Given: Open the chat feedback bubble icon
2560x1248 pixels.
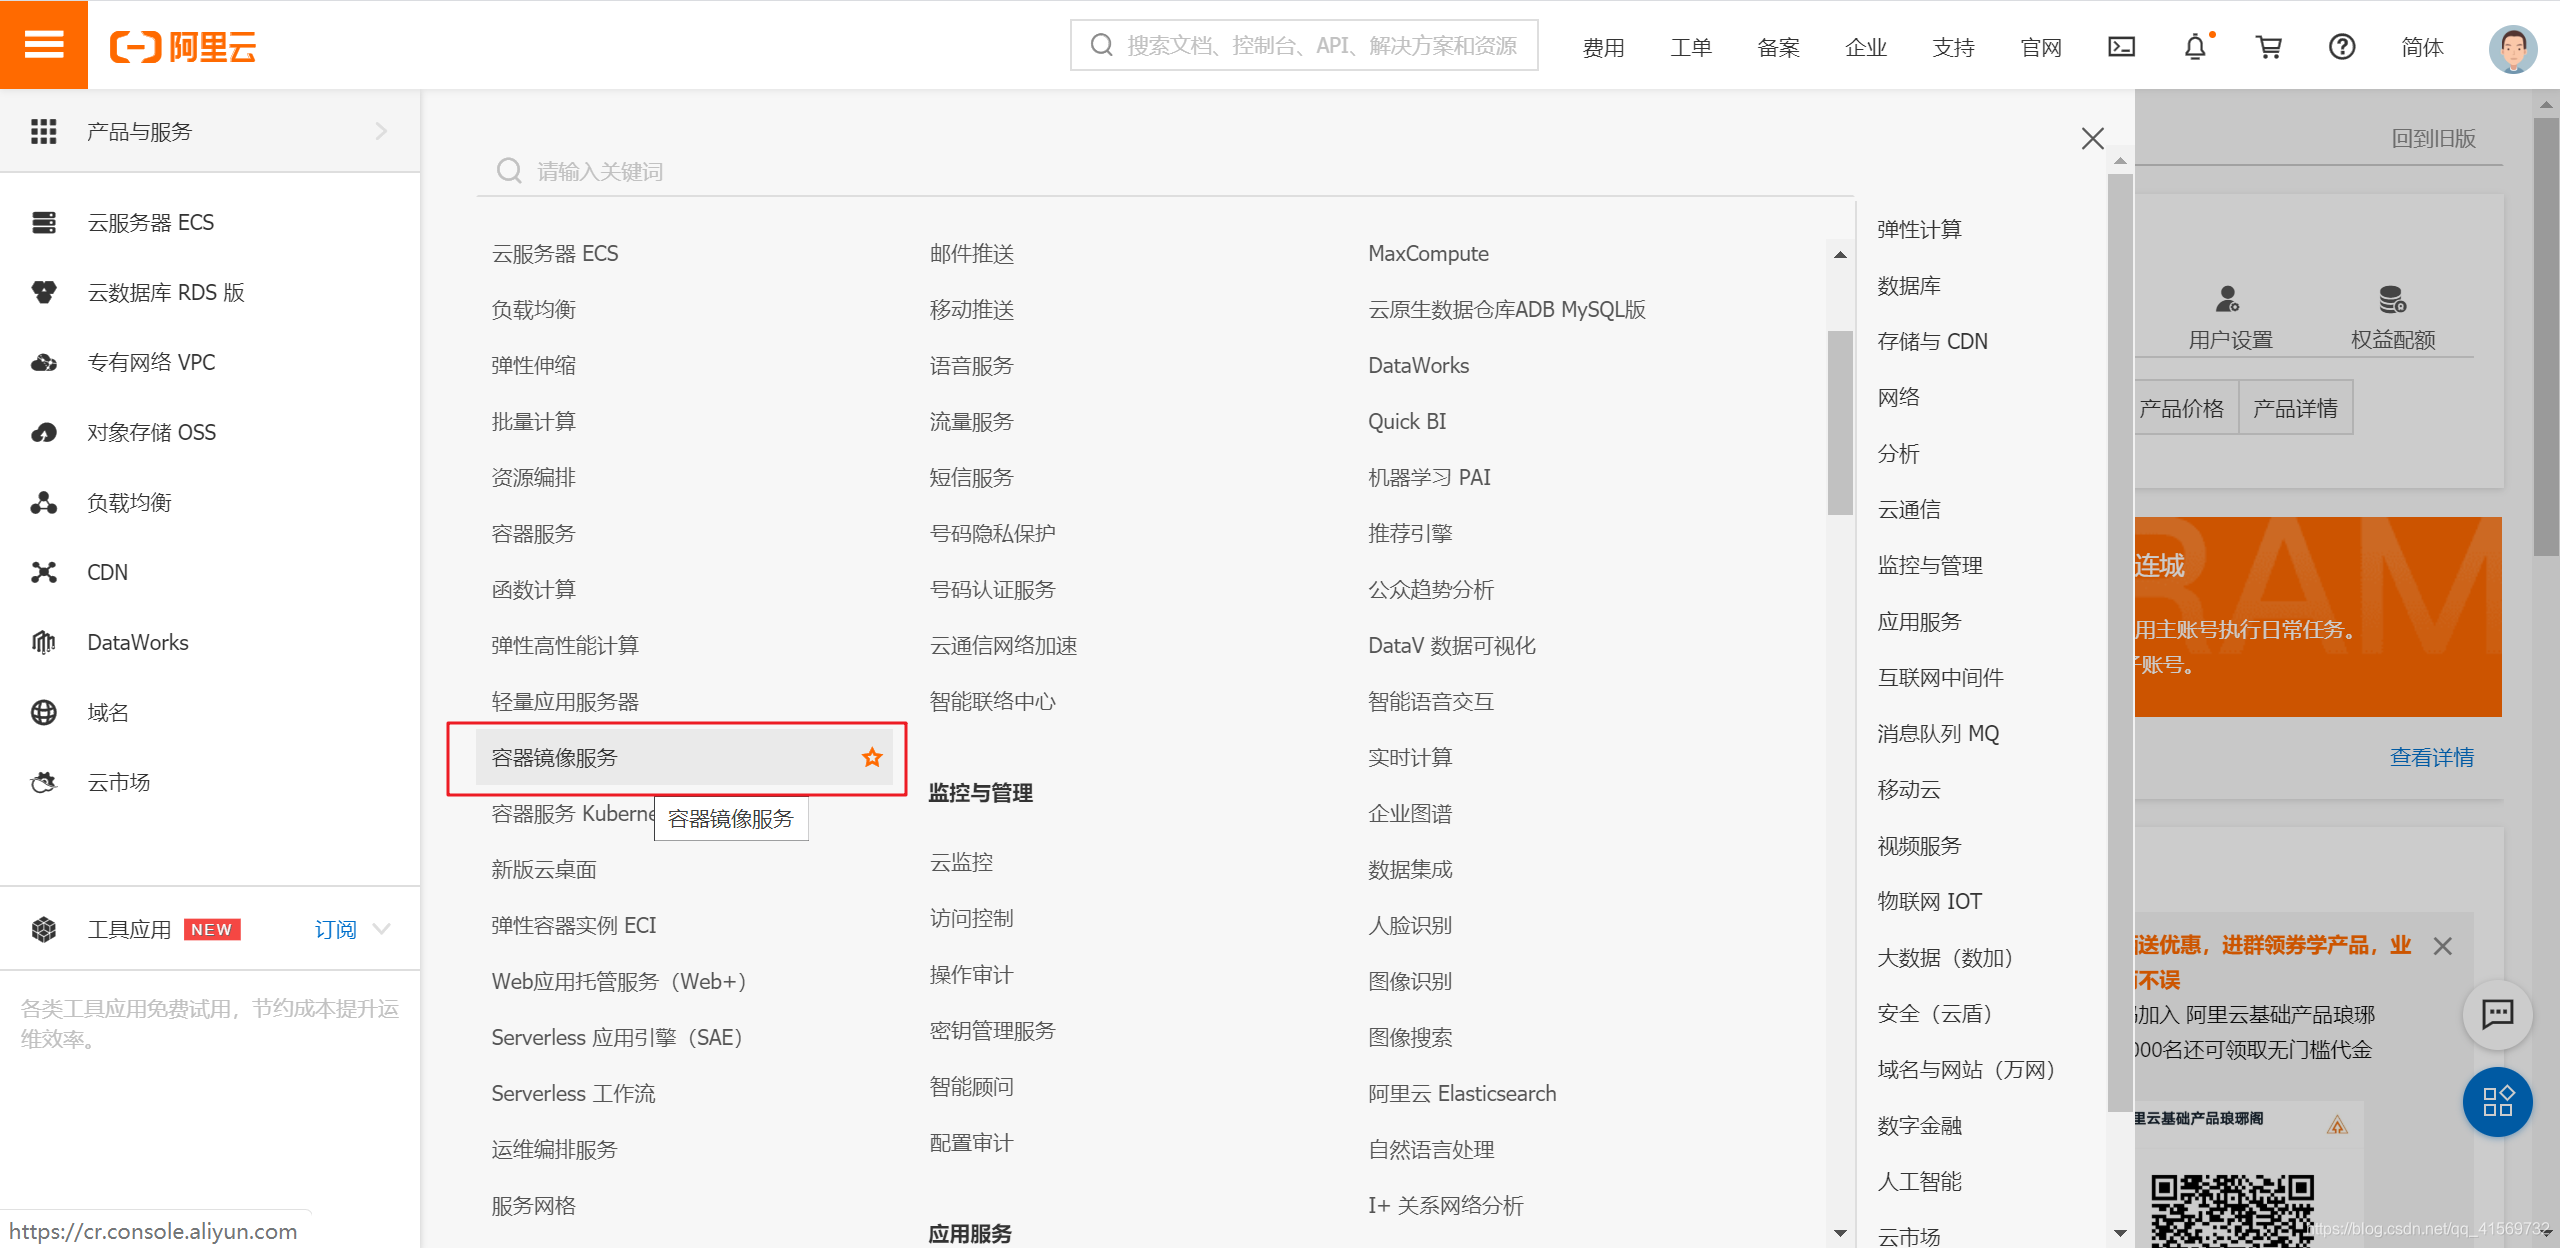Looking at the screenshot, I should tap(2497, 1014).
